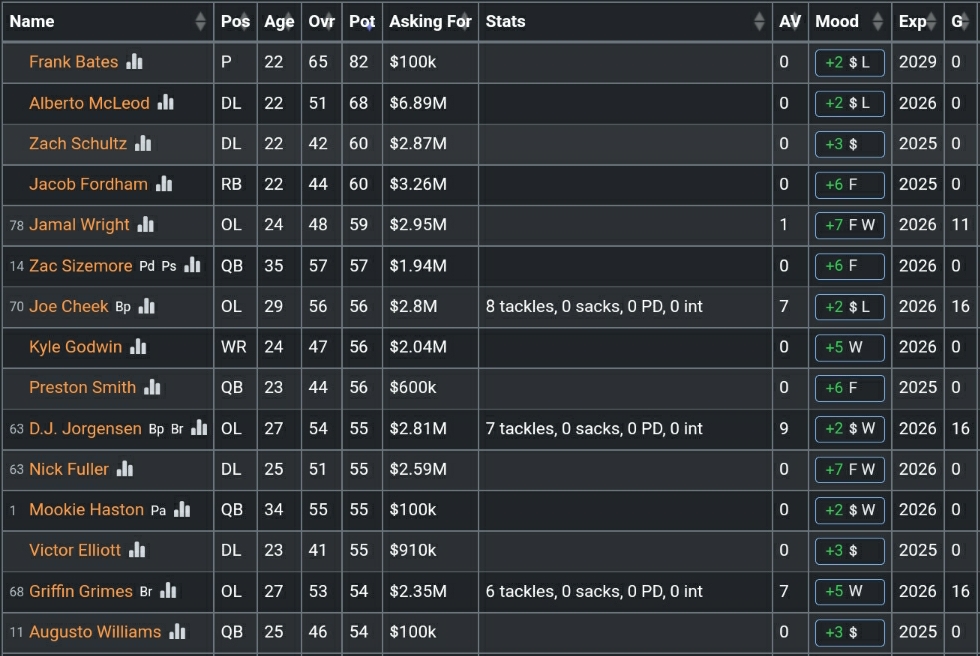Image resolution: width=980 pixels, height=656 pixels.
Task: Click the chart icon for Zac Sizemore
Action: (192, 266)
